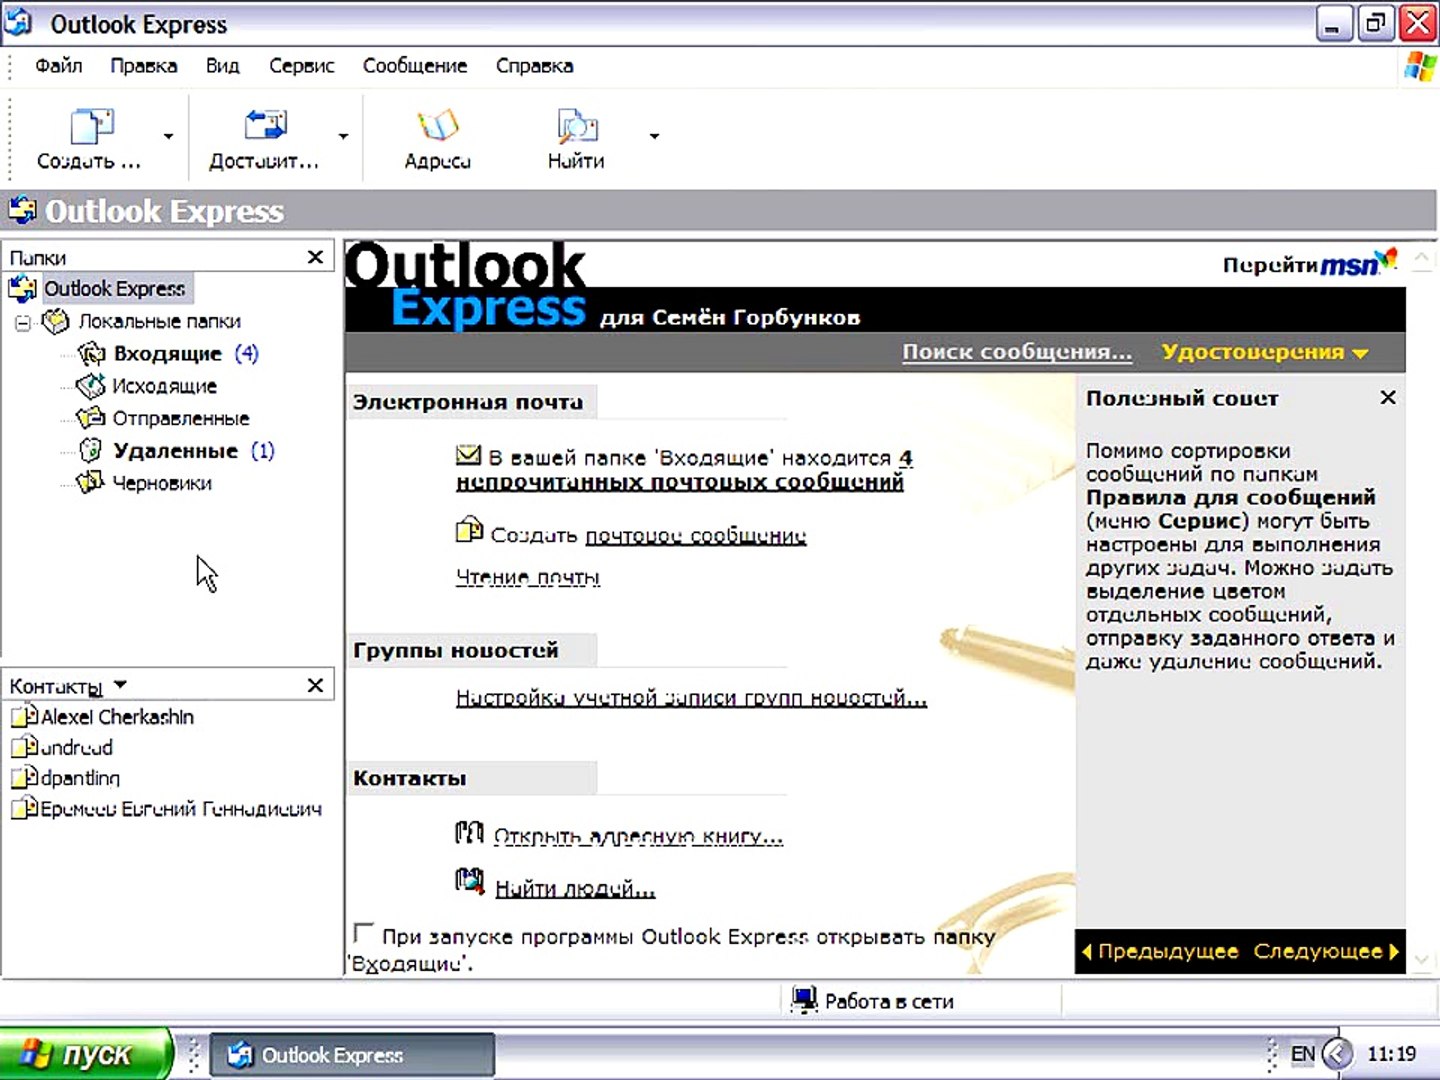This screenshot has width=1440, height=1080.
Task: Click the Черновики drafts folder icon
Action: [x=91, y=482]
